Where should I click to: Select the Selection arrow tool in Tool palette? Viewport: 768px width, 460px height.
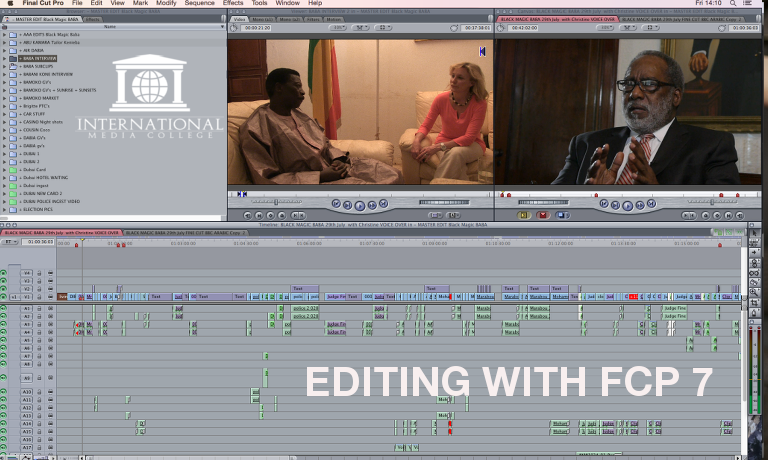[x=755, y=233]
